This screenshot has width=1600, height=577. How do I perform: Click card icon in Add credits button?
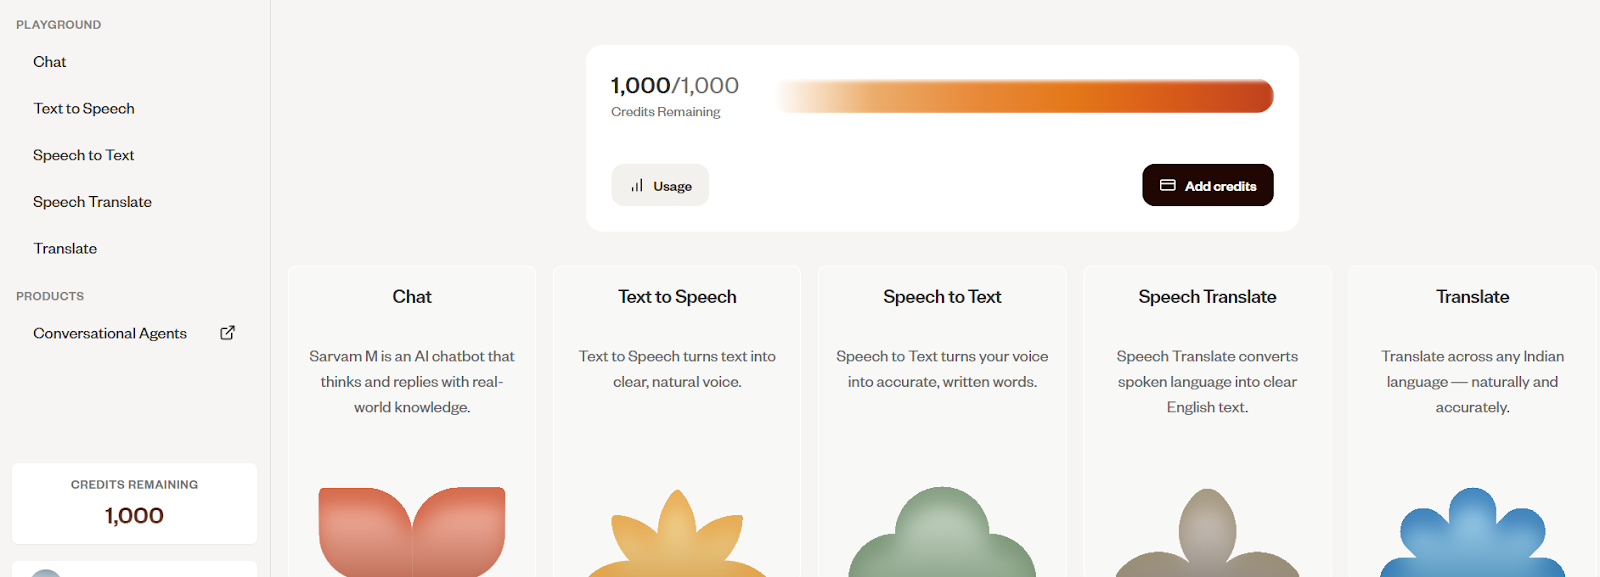(x=1167, y=185)
